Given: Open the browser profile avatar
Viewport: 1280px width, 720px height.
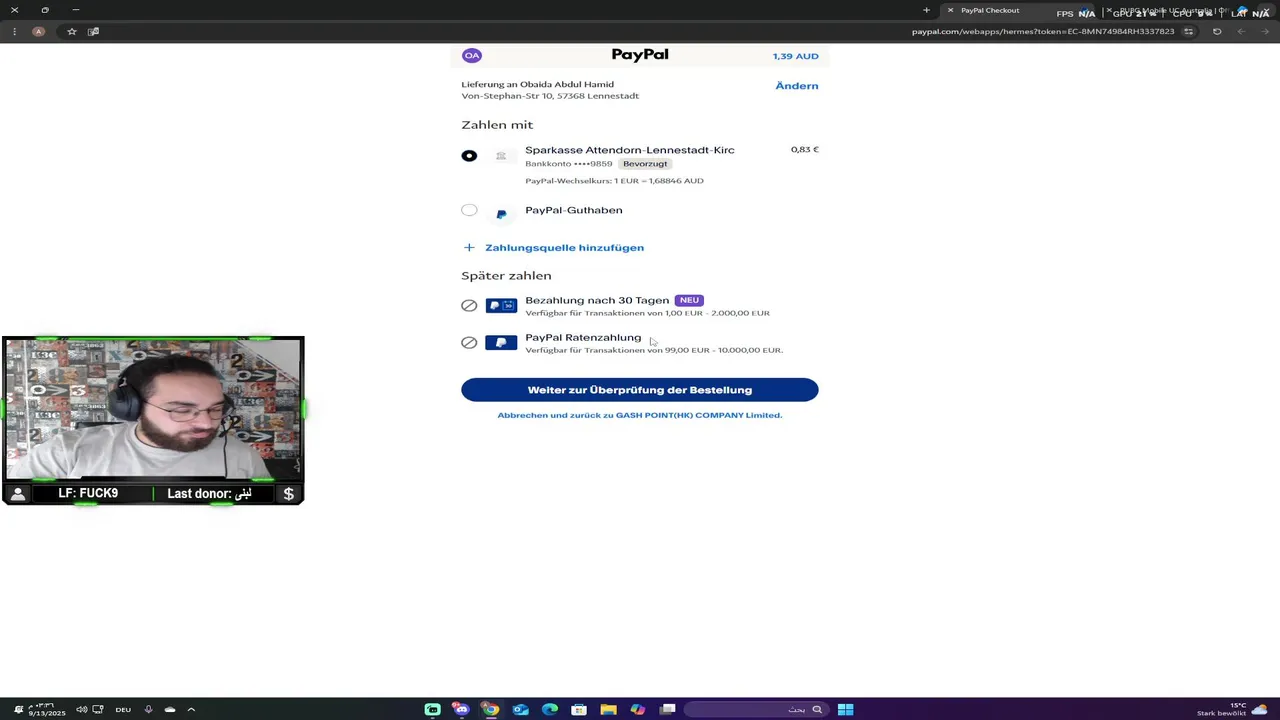Looking at the screenshot, I should (39, 31).
